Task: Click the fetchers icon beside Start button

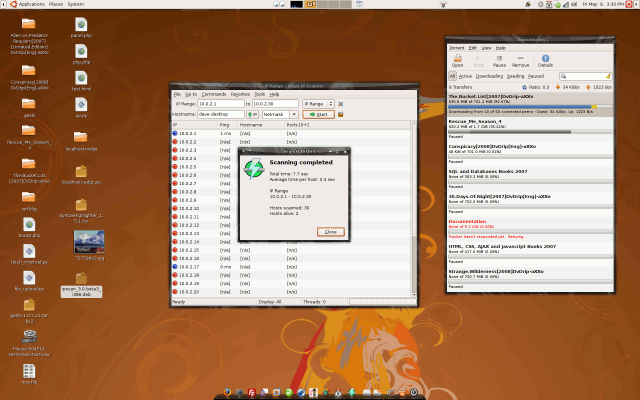Action: [x=340, y=114]
